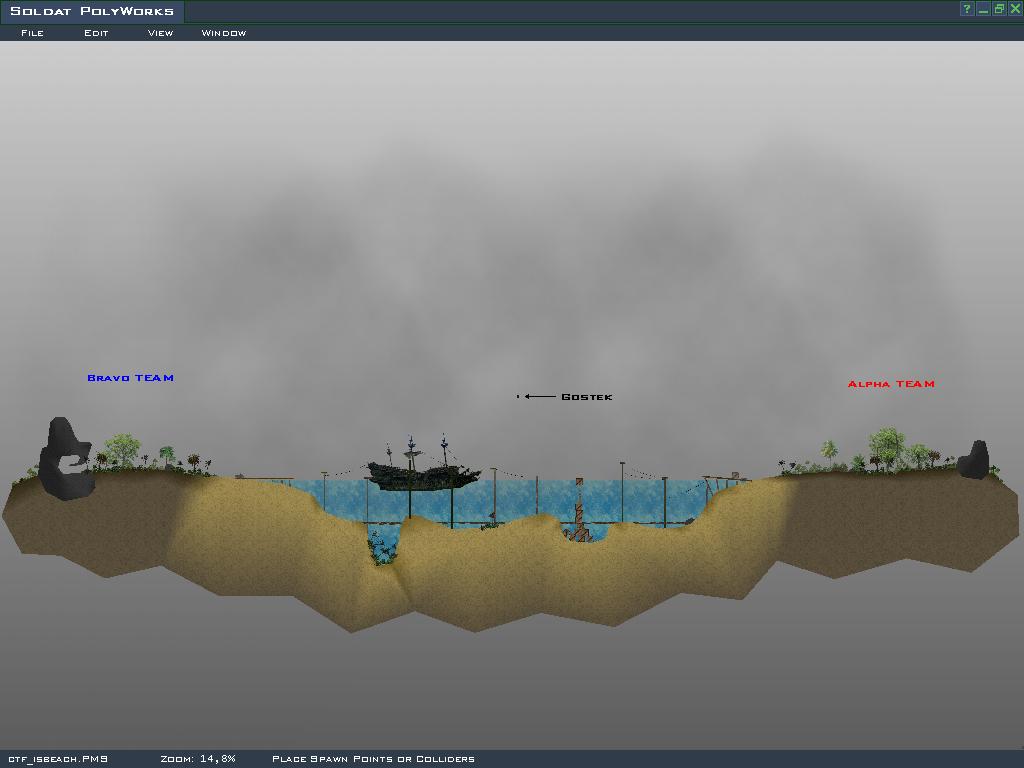1024x768 pixels.
Task: Open the Window menu
Action: (224, 33)
